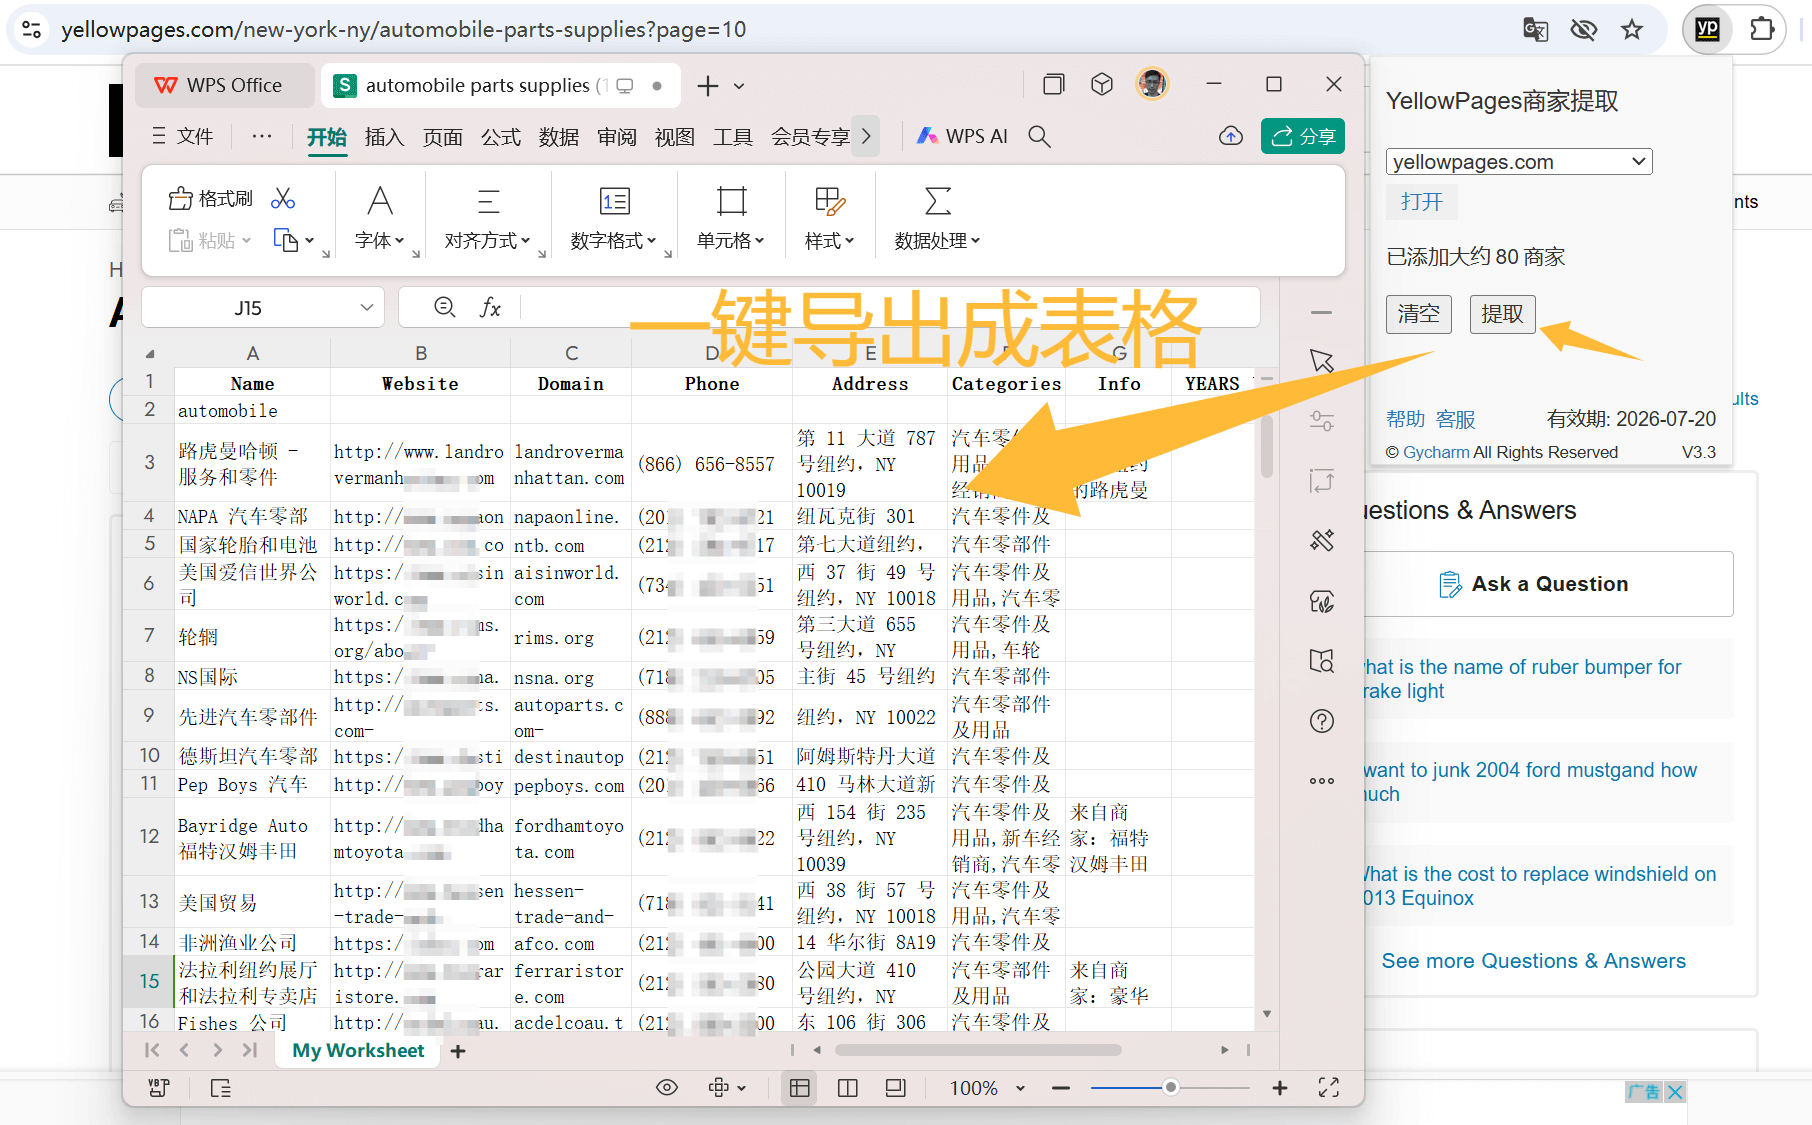Click the zoom magnifier icon in formula bar
Viewport: 1812px width, 1125px height.
click(x=445, y=307)
